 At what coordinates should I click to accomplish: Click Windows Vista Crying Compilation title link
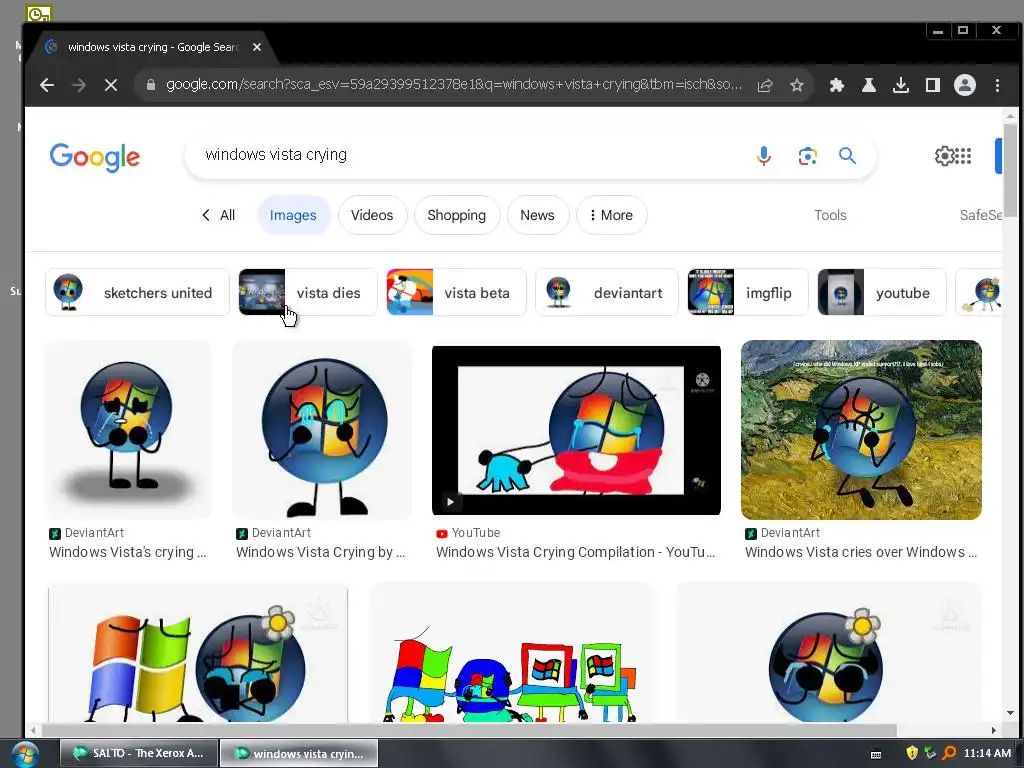click(x=575, y=552)
